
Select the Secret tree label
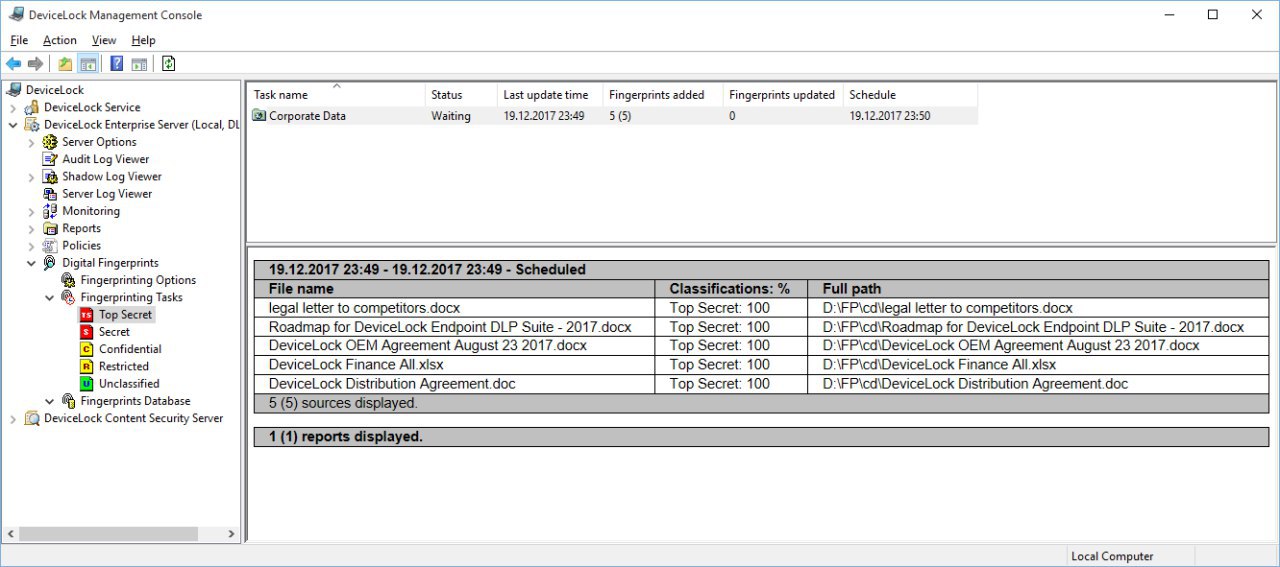pos(114,332)
